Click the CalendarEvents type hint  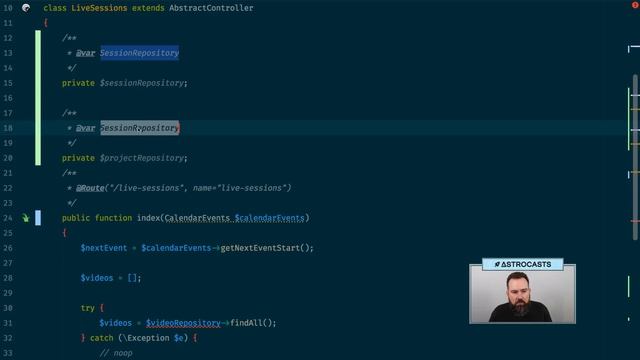pyautogui.click(x=197, y=218)
